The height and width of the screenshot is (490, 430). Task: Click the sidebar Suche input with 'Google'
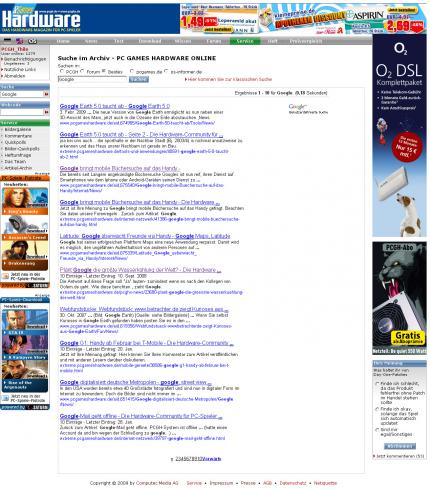coord(22,94)
